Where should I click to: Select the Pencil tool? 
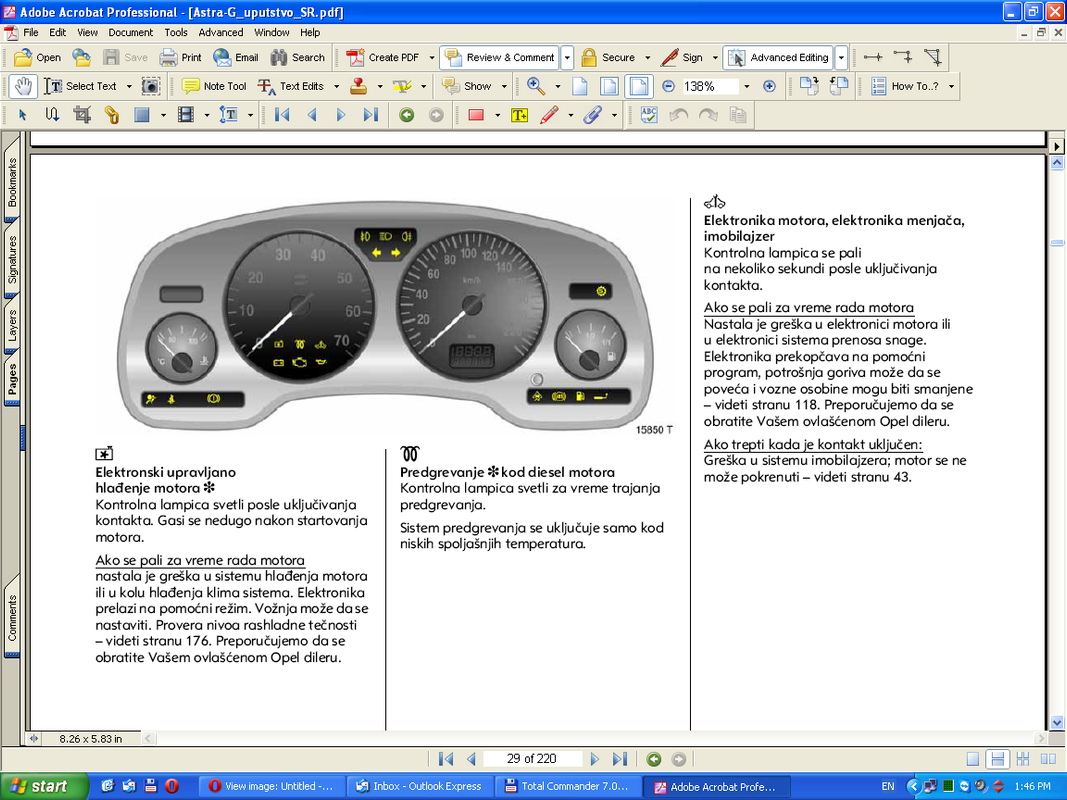tap(549, 115)
